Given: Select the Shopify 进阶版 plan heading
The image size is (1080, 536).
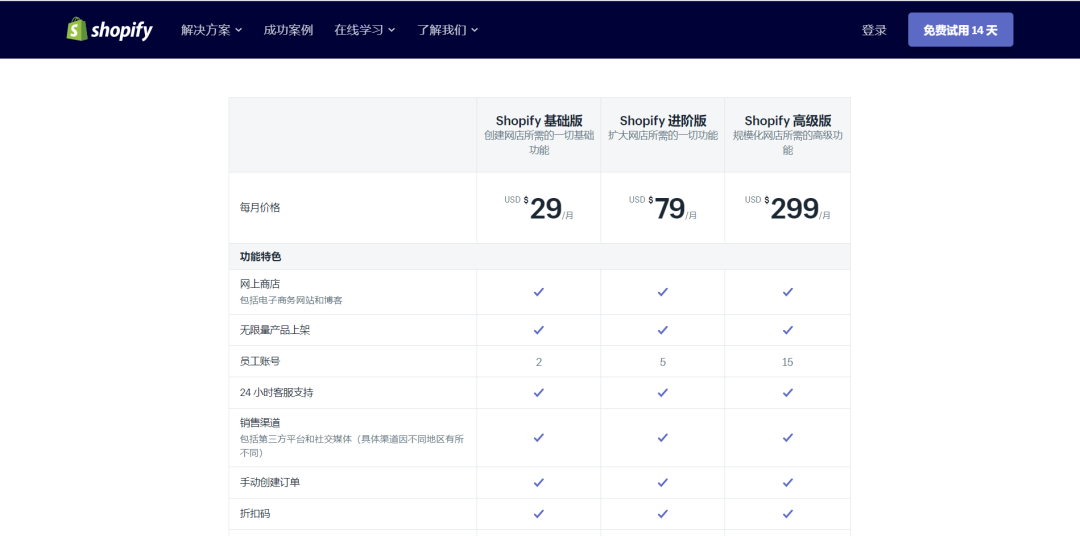Looking at the screenshot, I should coord(663,121).
